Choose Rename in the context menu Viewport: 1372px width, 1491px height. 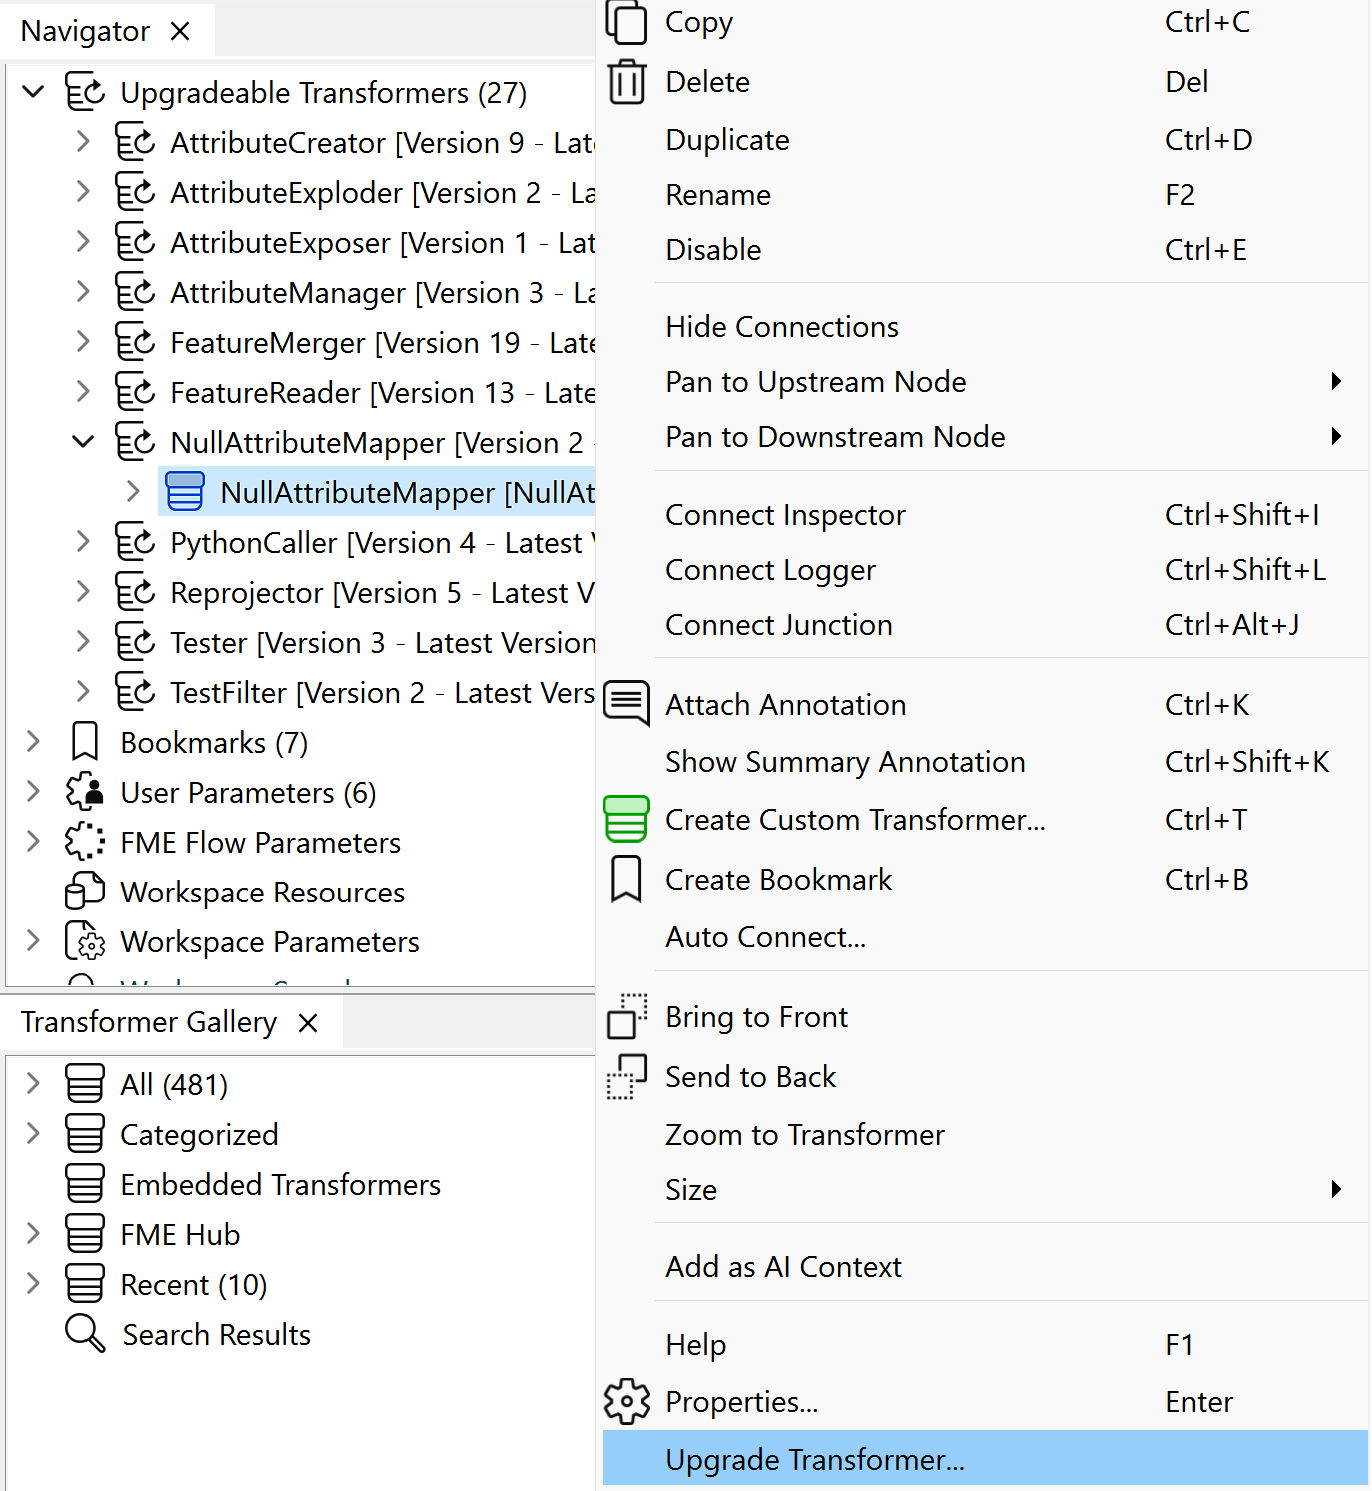pyautogui.click(x=985, y=195)
